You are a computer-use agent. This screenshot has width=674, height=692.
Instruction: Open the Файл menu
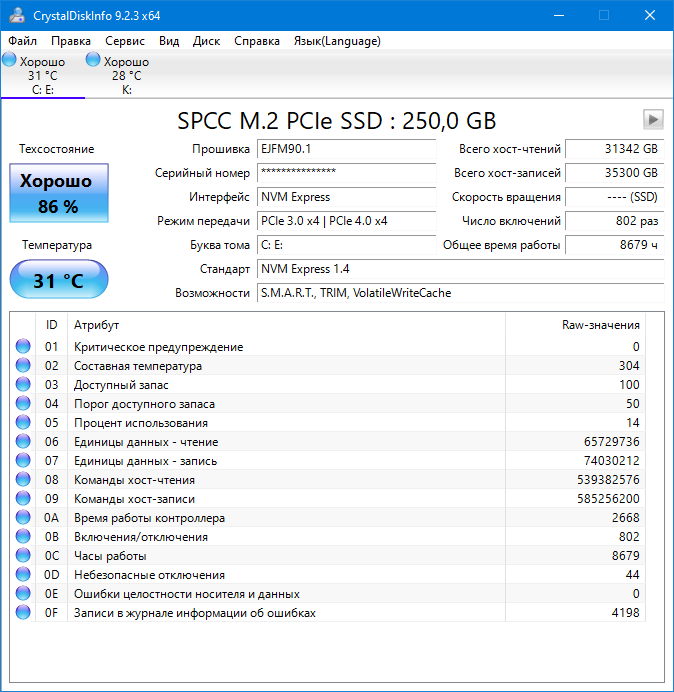(x=23, y=41)
